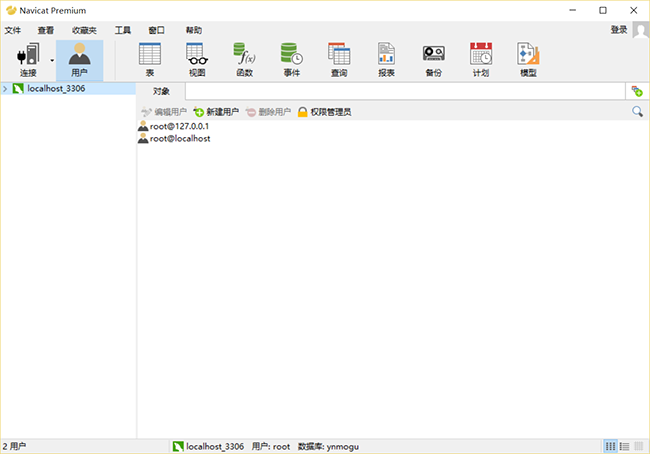Open the Query (查询) toolbar icon
650x454 pixels.
pos(339,60)
